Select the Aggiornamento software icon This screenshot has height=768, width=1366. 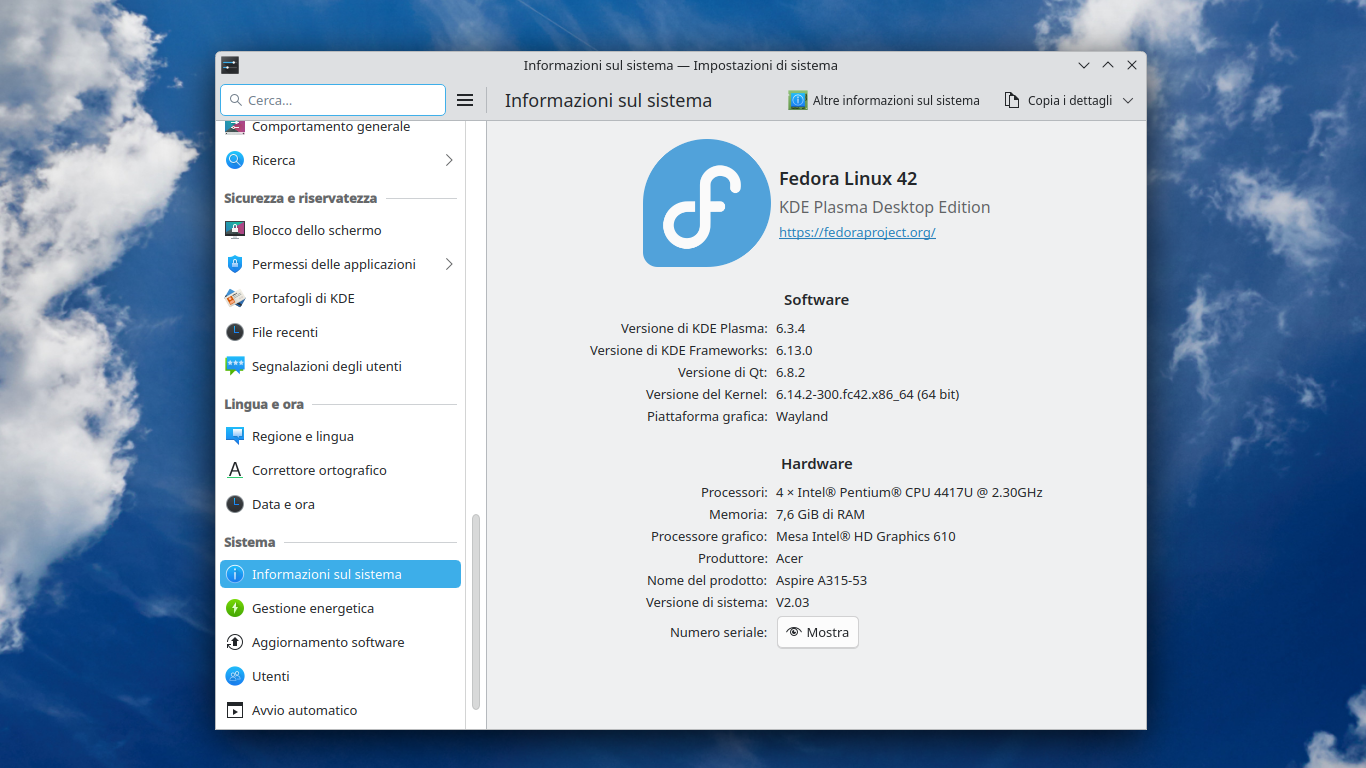pyautogui.click(x=234, y=642)
